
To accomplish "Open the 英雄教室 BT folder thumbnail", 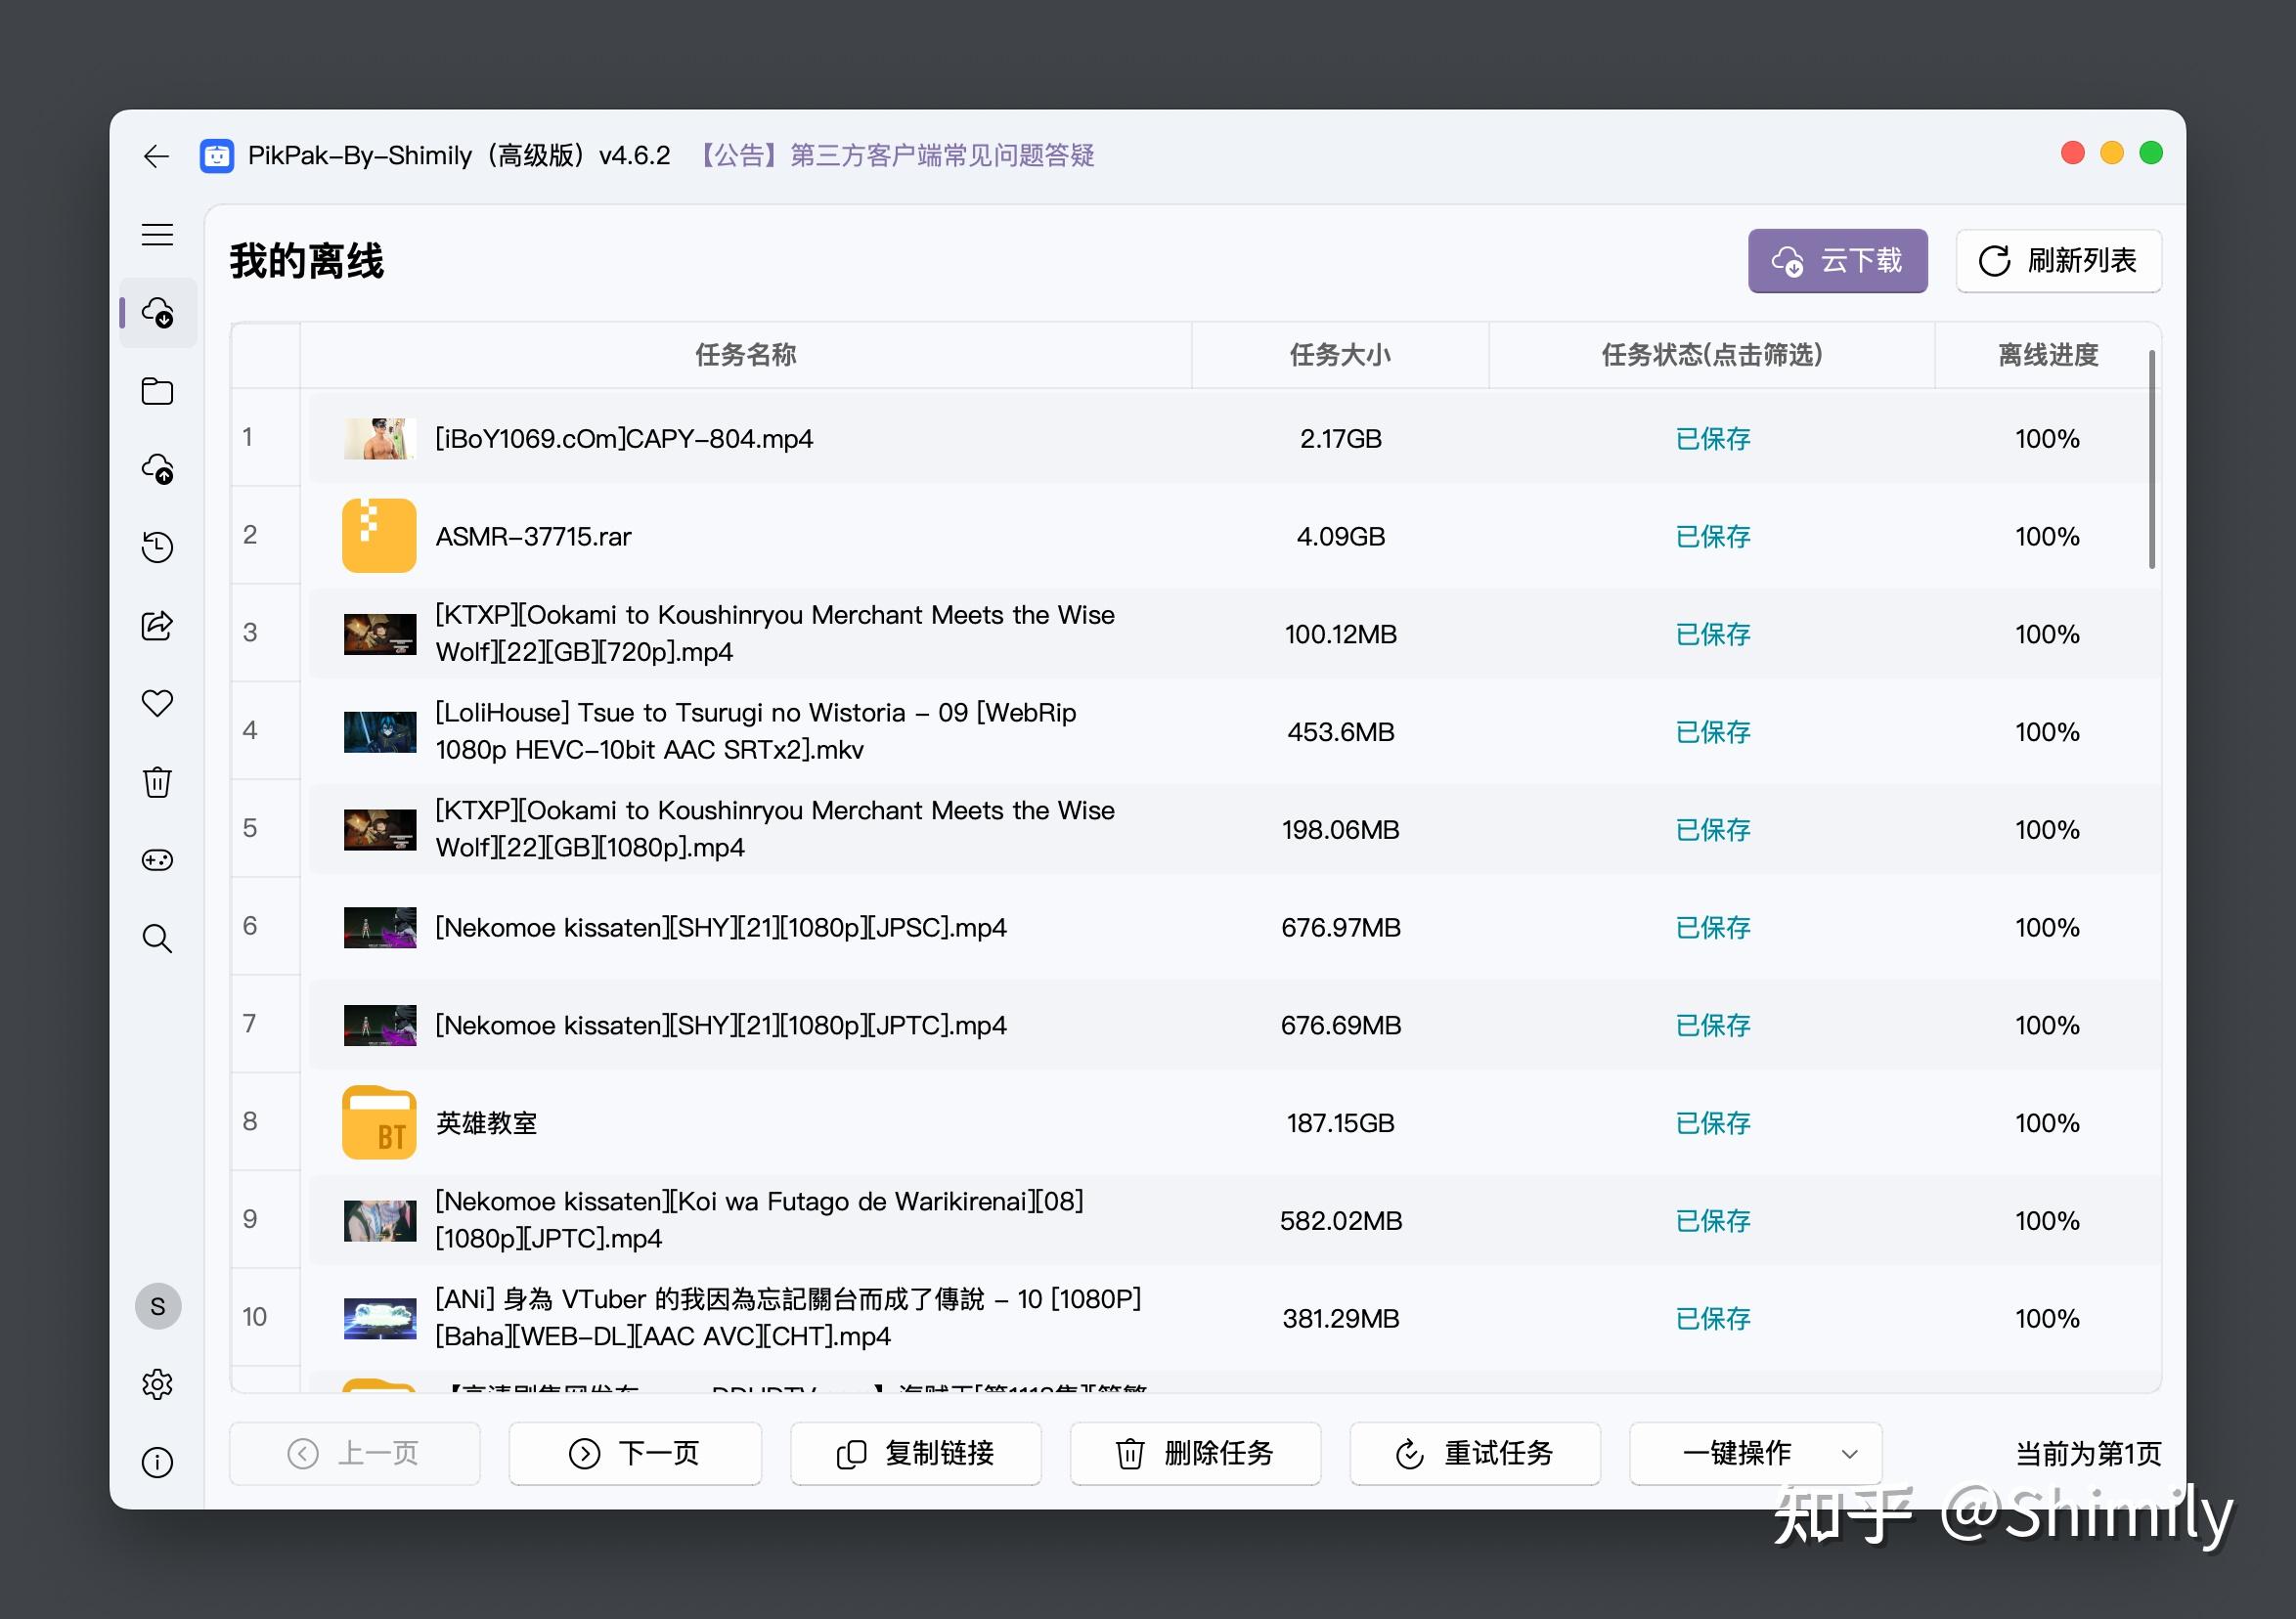I will point(379,1122).
